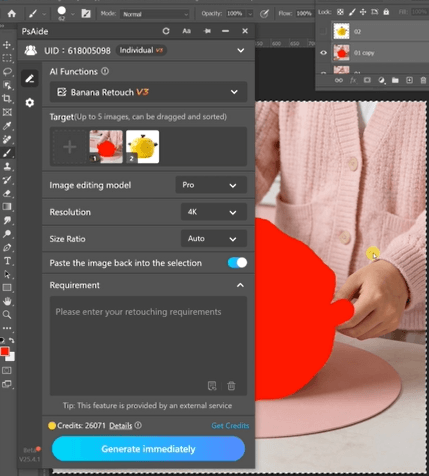Open the Size Ratio Auto dropdown
The width and height of the screenshot is (429, 476).
pyautogui.click(x=214, y=239)
